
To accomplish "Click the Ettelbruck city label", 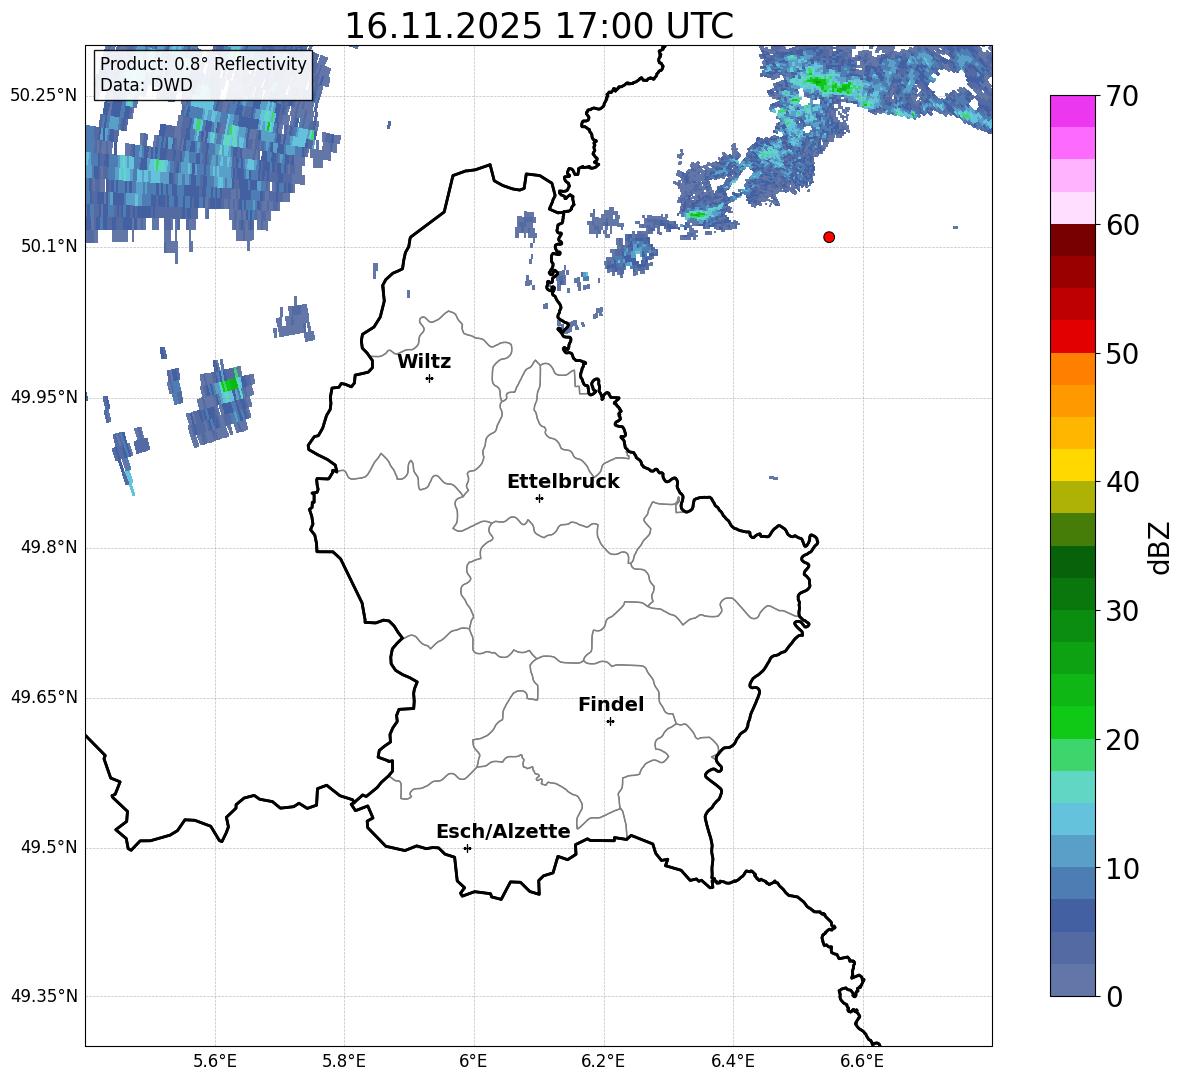I will point(563,482).
